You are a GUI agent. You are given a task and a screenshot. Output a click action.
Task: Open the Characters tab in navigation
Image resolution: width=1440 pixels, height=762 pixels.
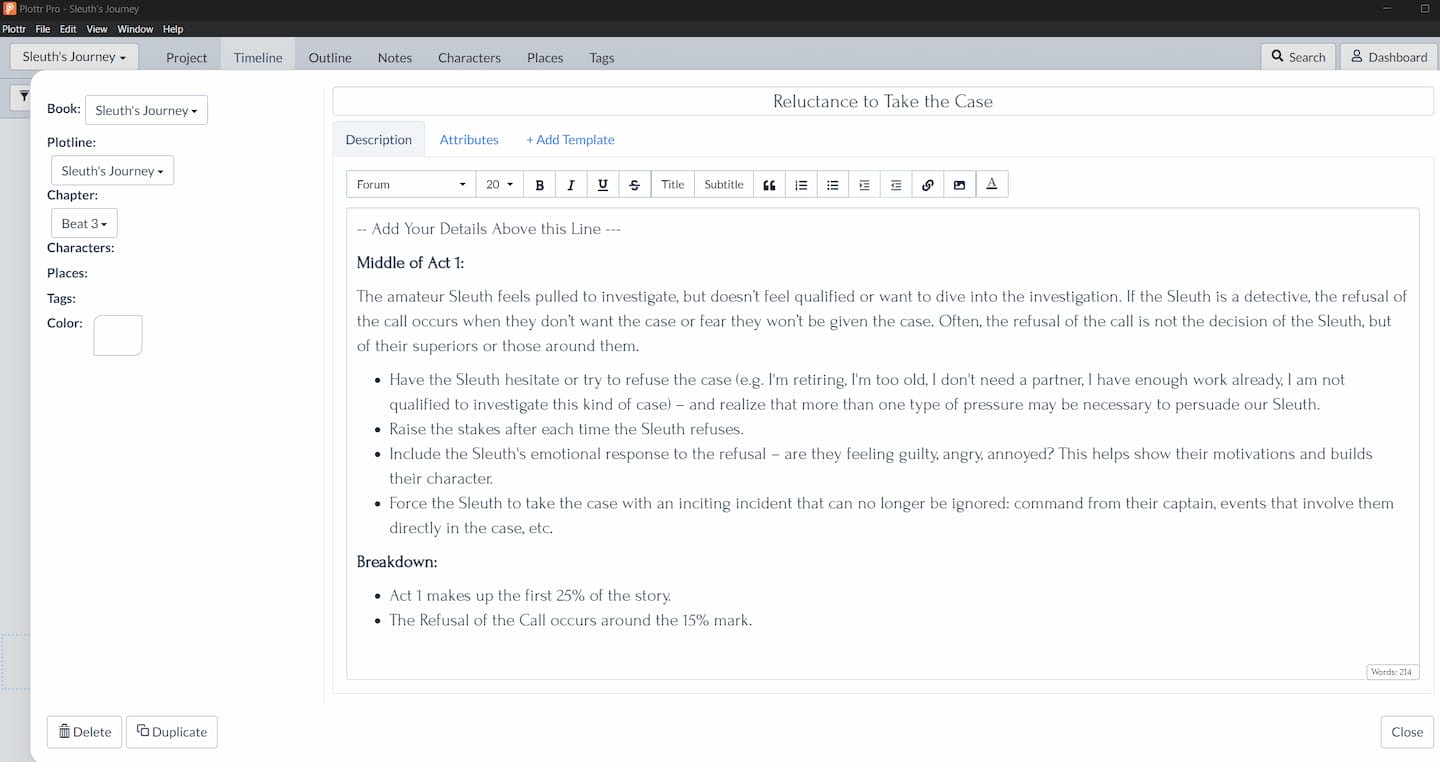(469, 58)
